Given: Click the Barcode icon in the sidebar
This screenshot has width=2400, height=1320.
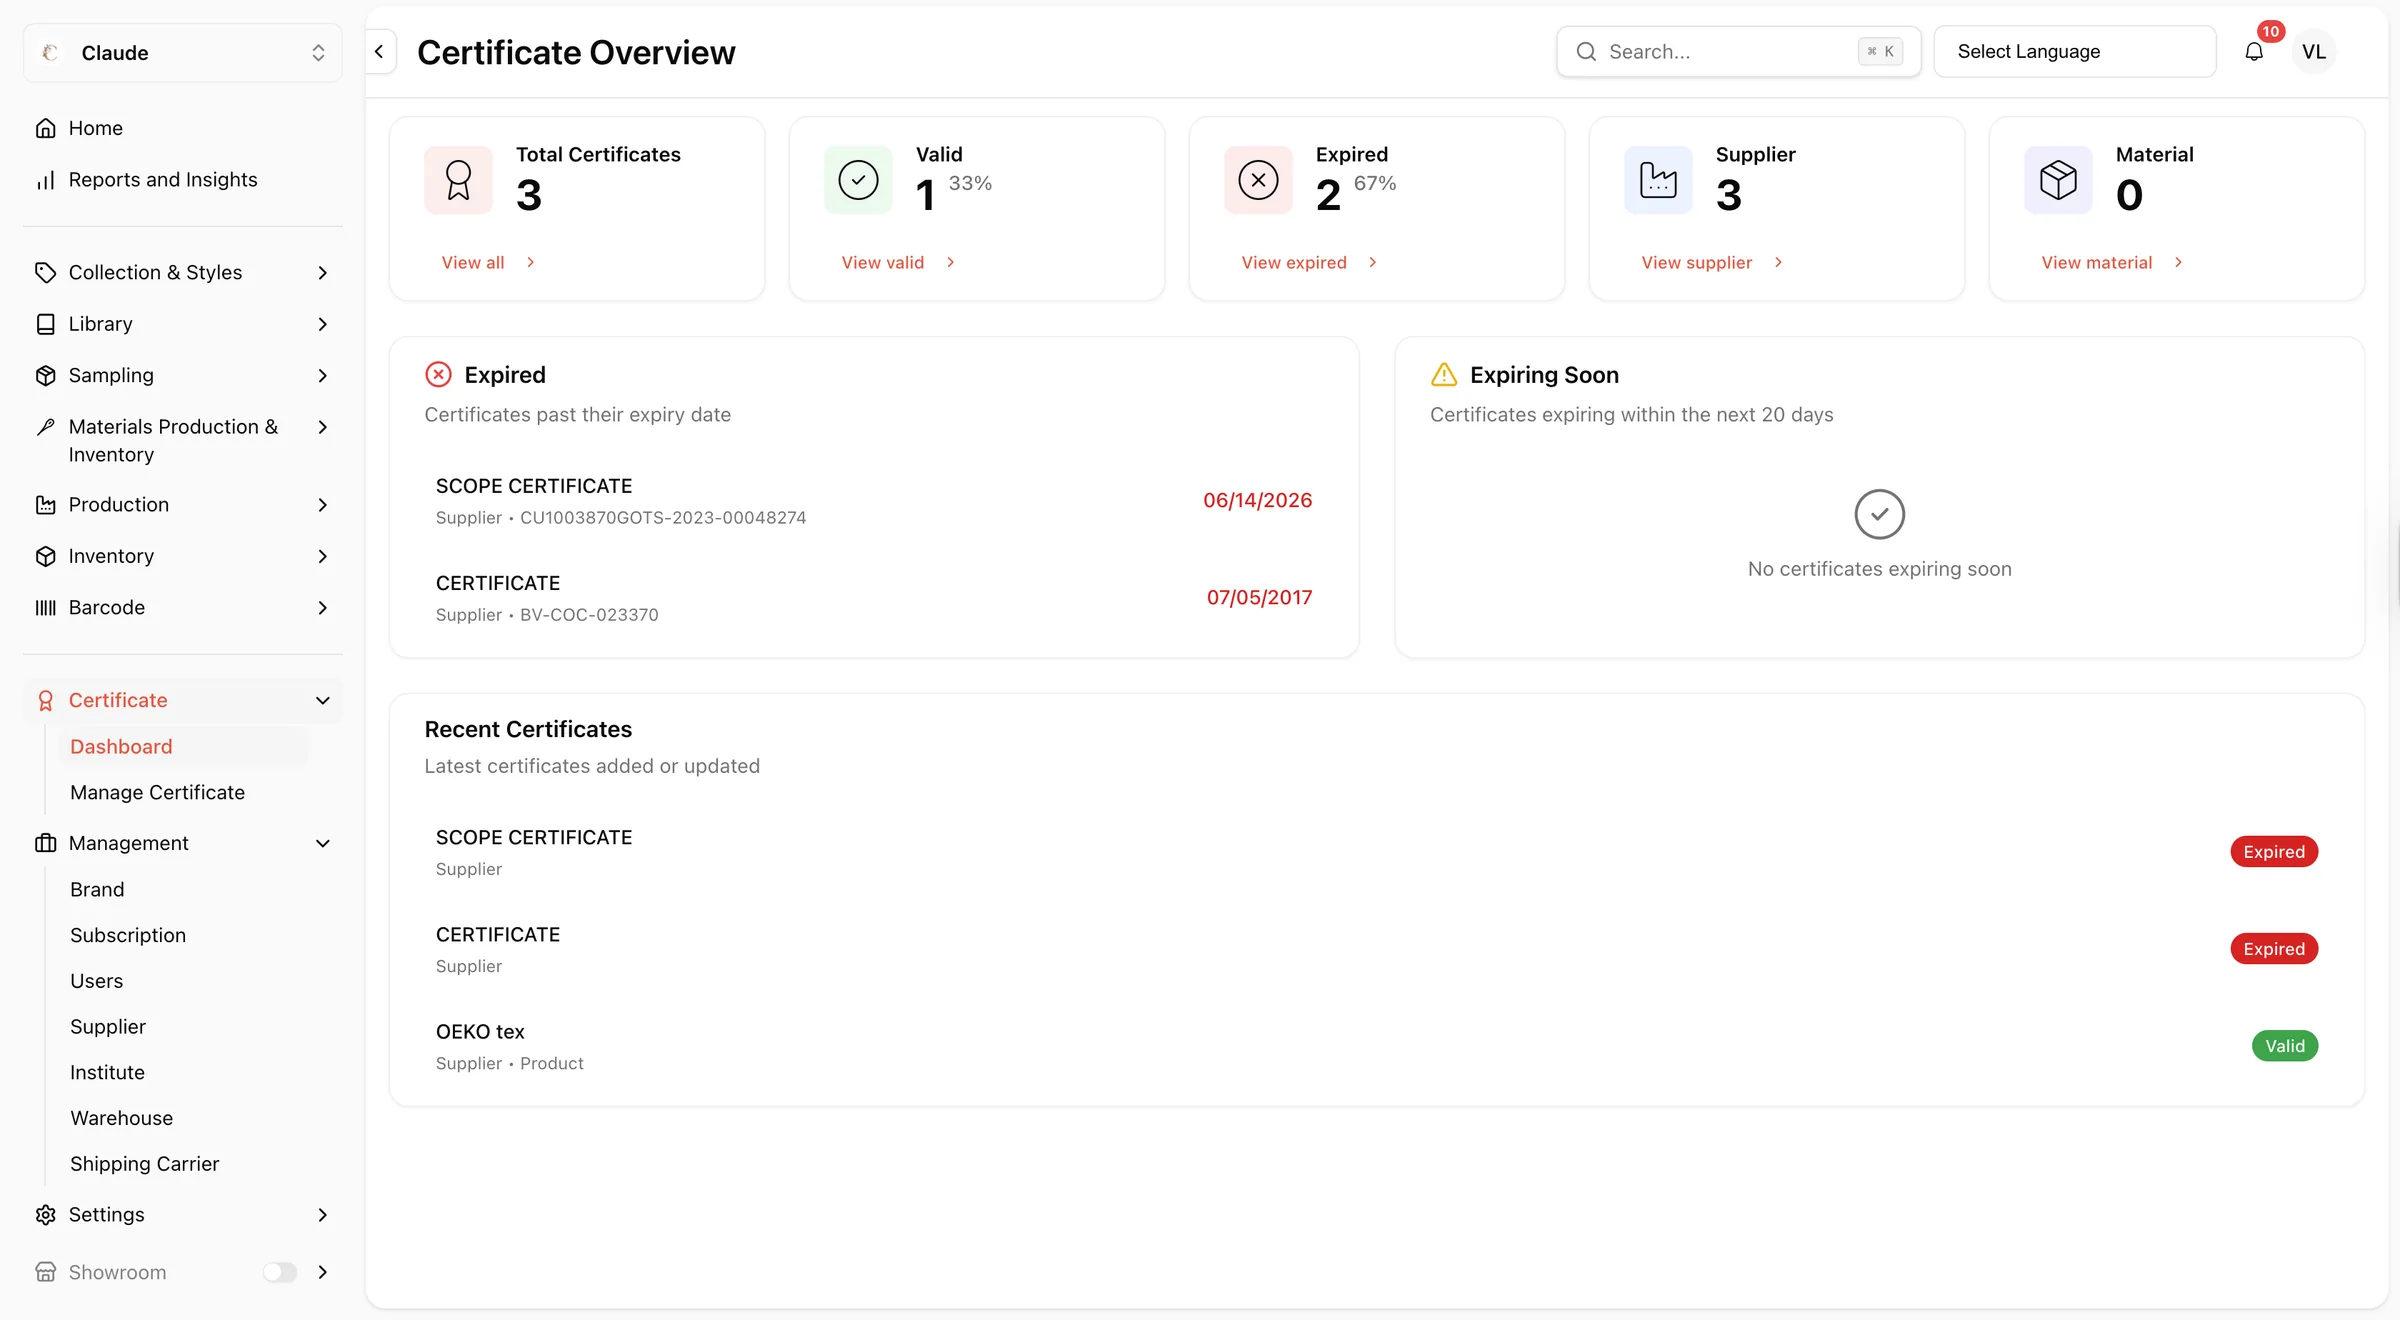Looking at the screenshot, I should point(45,608).
